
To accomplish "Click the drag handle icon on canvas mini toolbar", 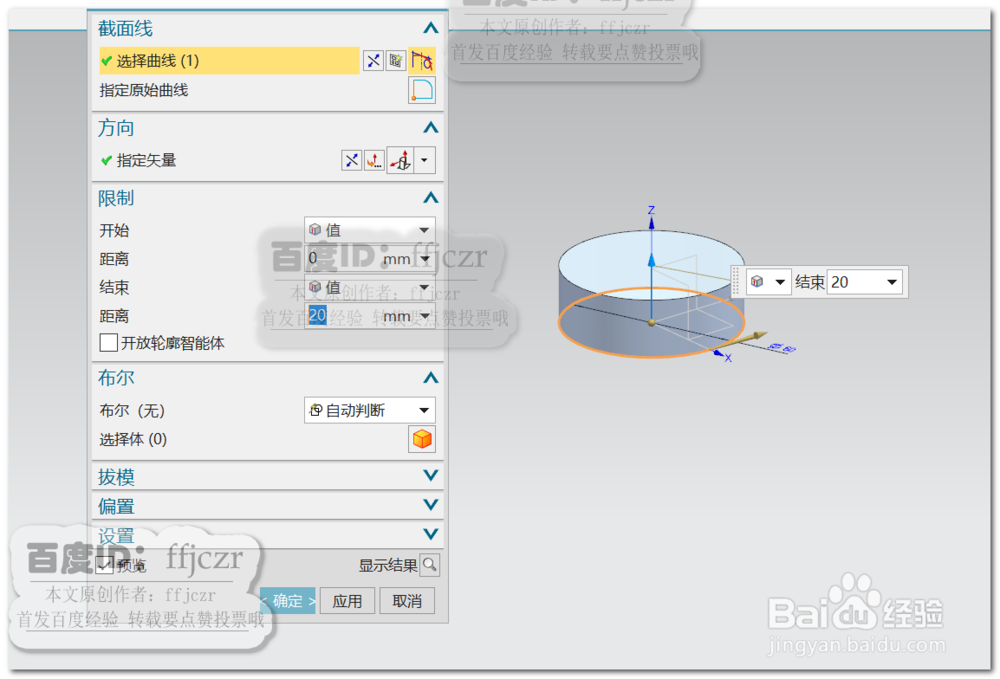I will coord(737,281).
